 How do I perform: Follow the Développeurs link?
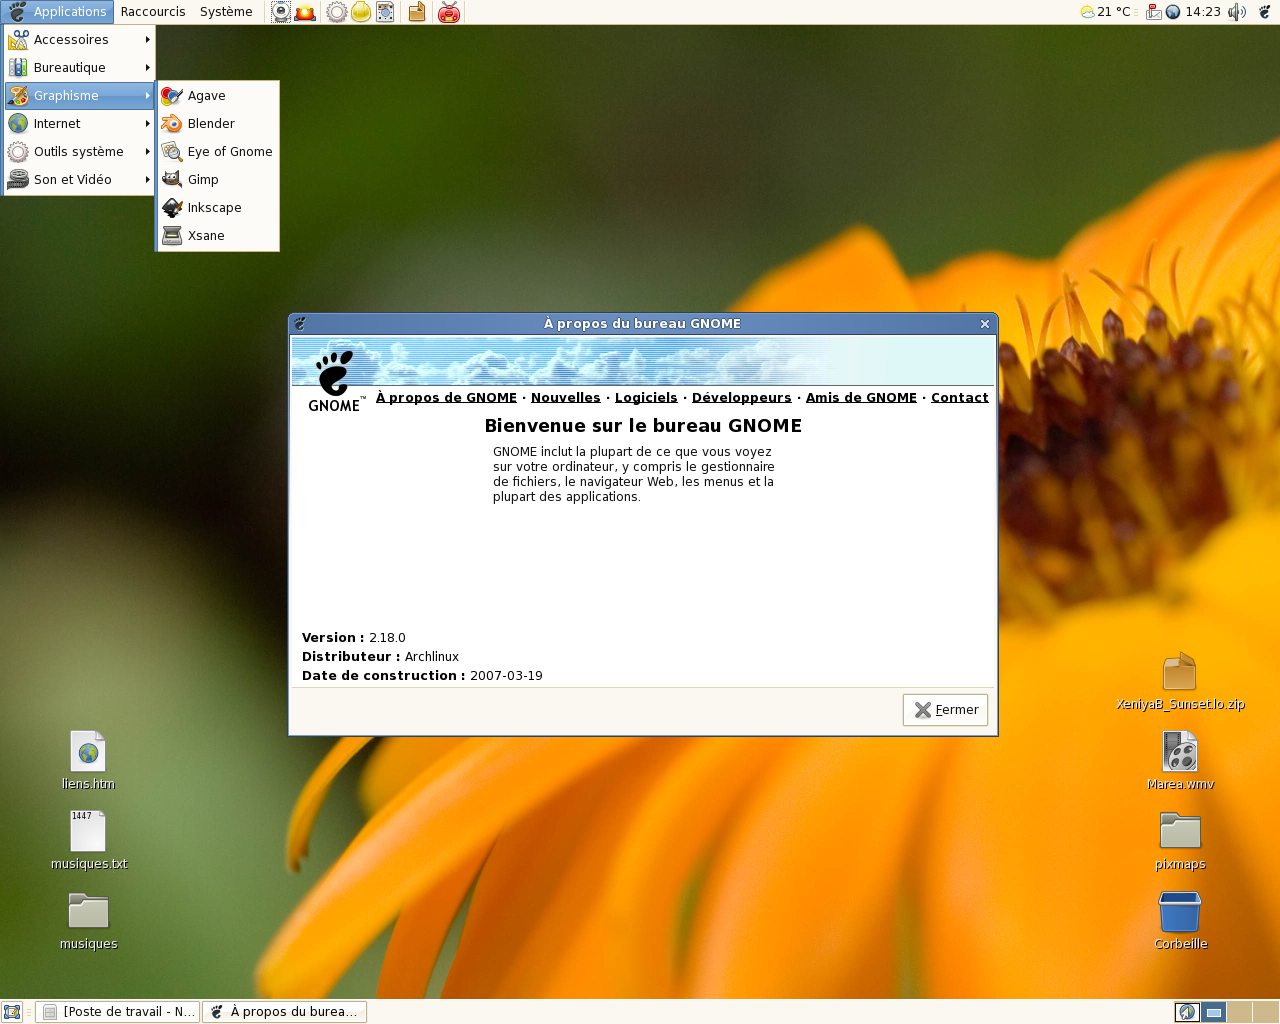coord(741,398)
